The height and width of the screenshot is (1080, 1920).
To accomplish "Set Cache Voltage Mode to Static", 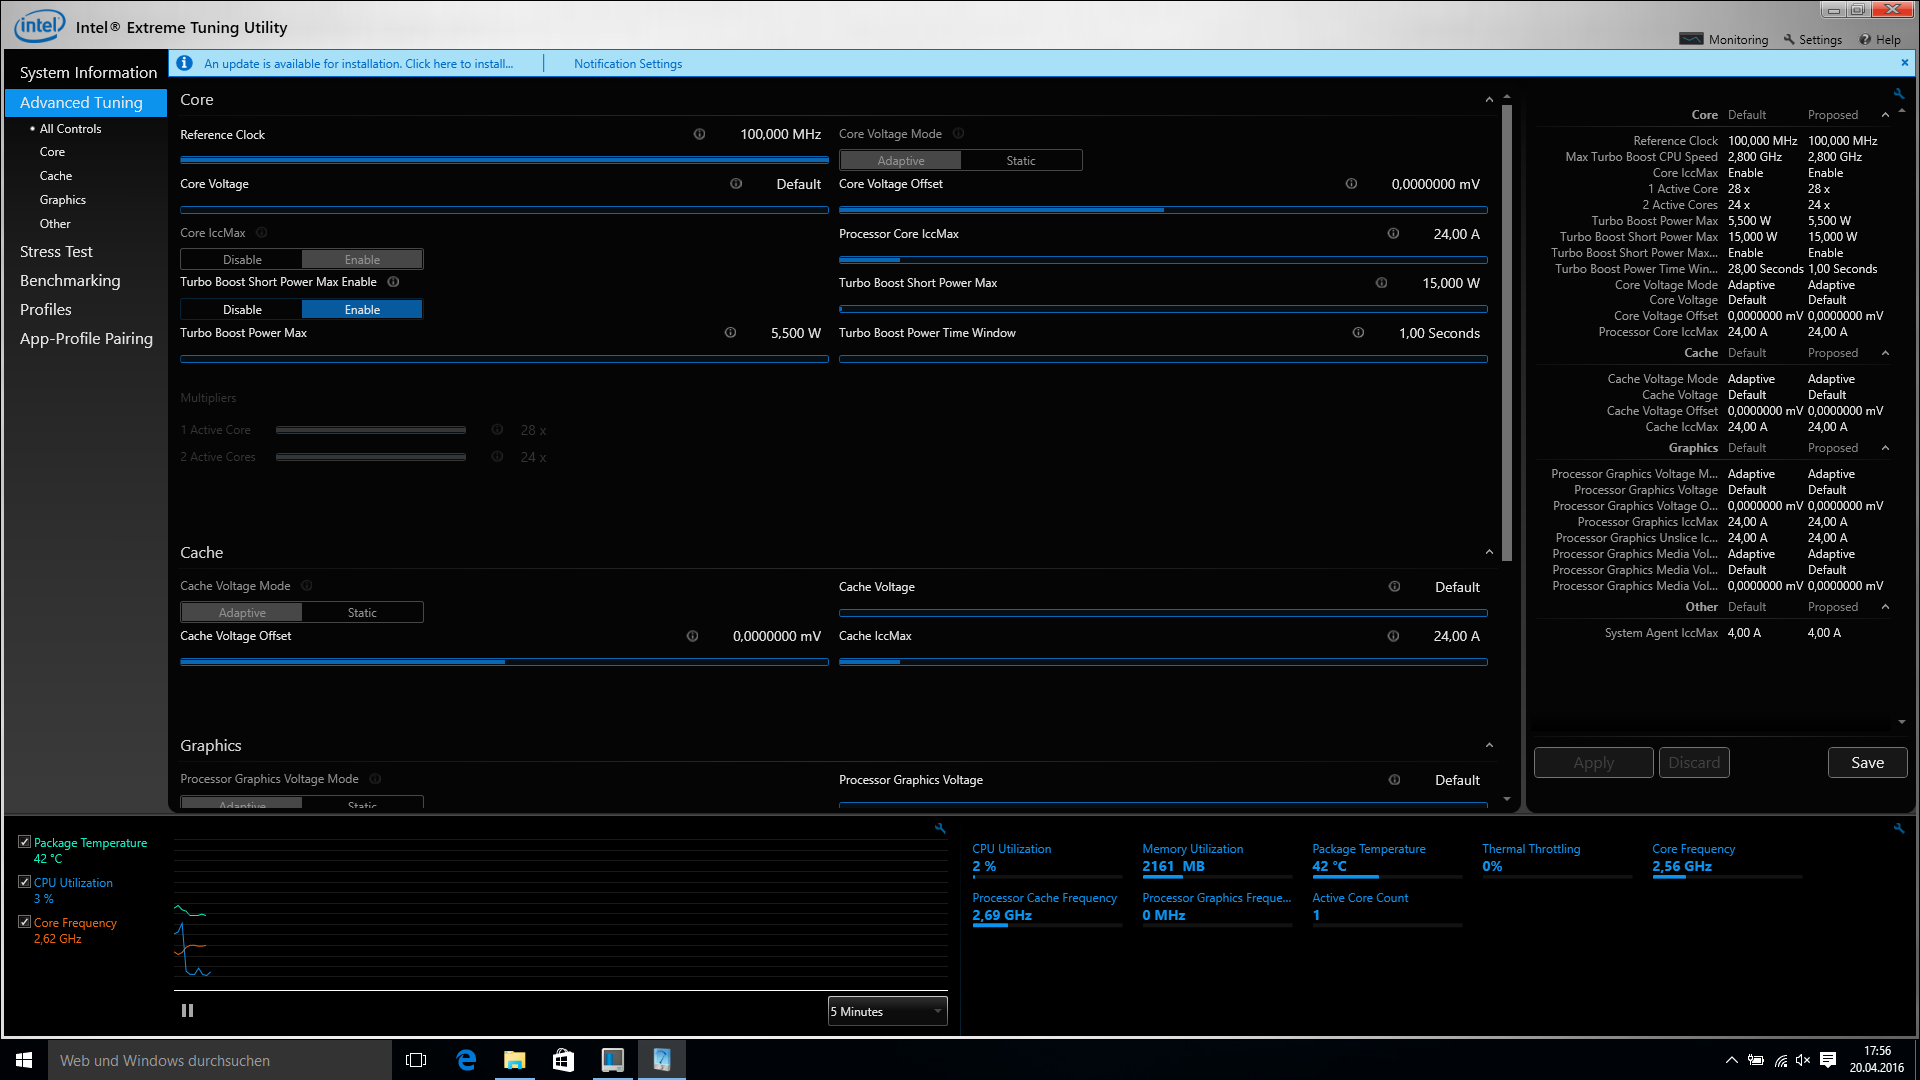I will [x=362, y=613].
